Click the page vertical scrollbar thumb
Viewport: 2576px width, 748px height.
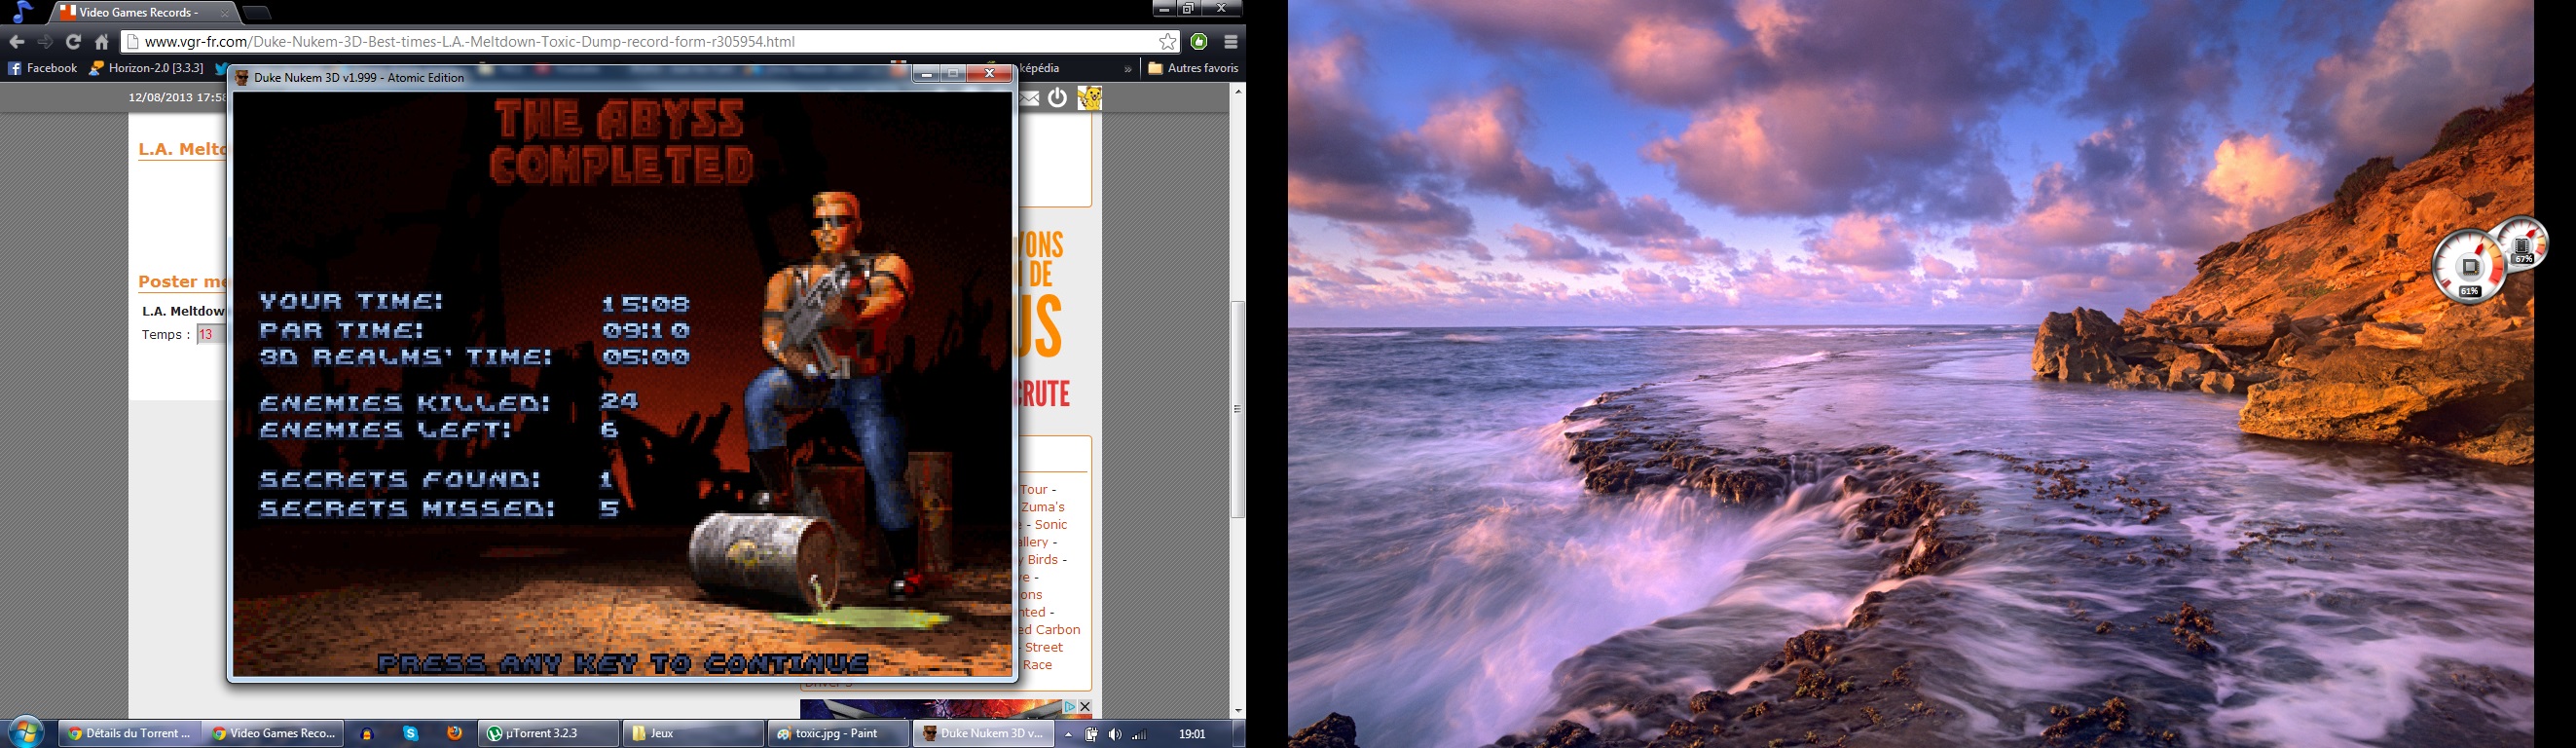click(1238, 408)
